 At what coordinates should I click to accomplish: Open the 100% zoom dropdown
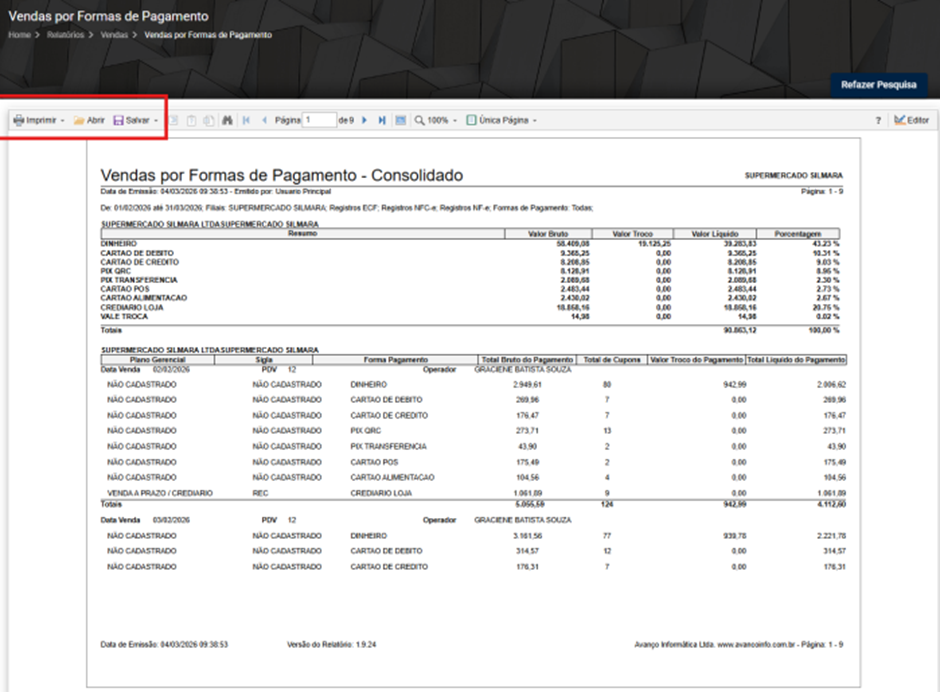point(436,121)
